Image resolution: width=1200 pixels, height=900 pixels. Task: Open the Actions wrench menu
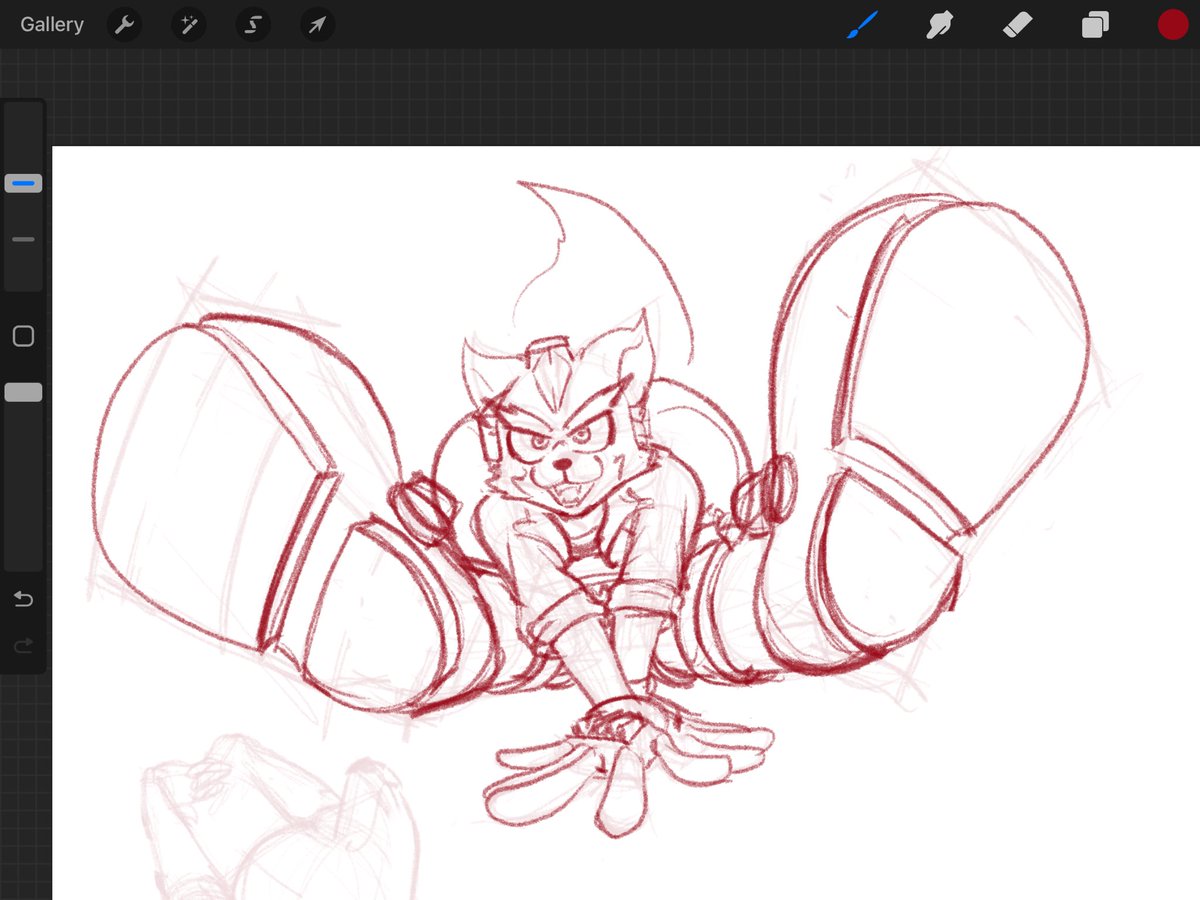[124, 25]
